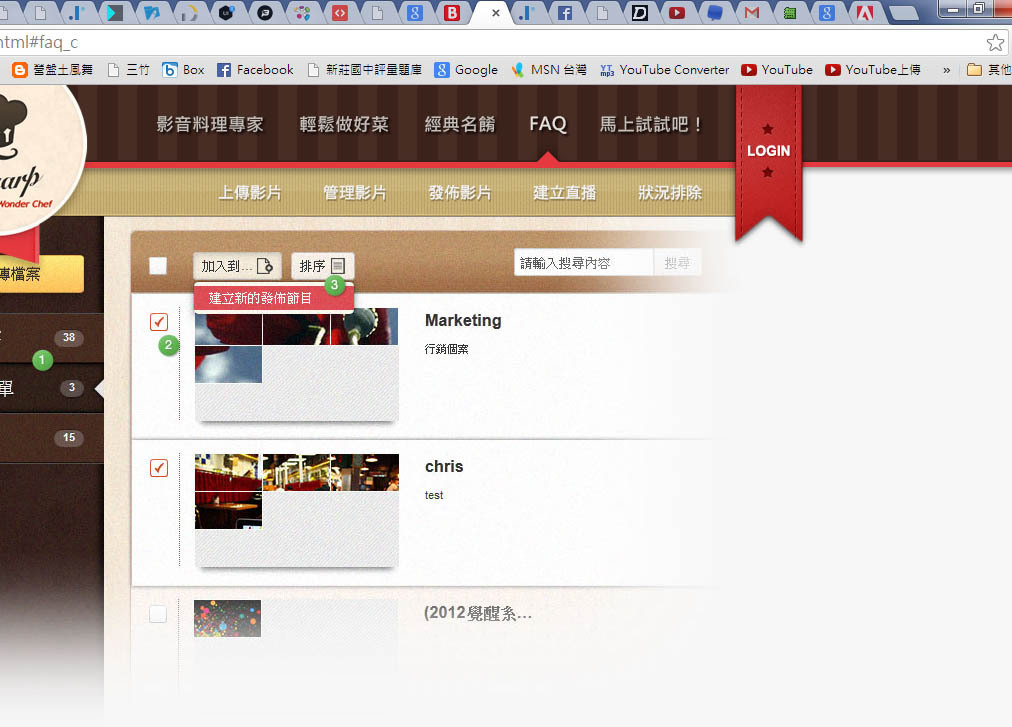Select the sidebar item with count 3
The image size is (1012, 727).
[52, 388]
